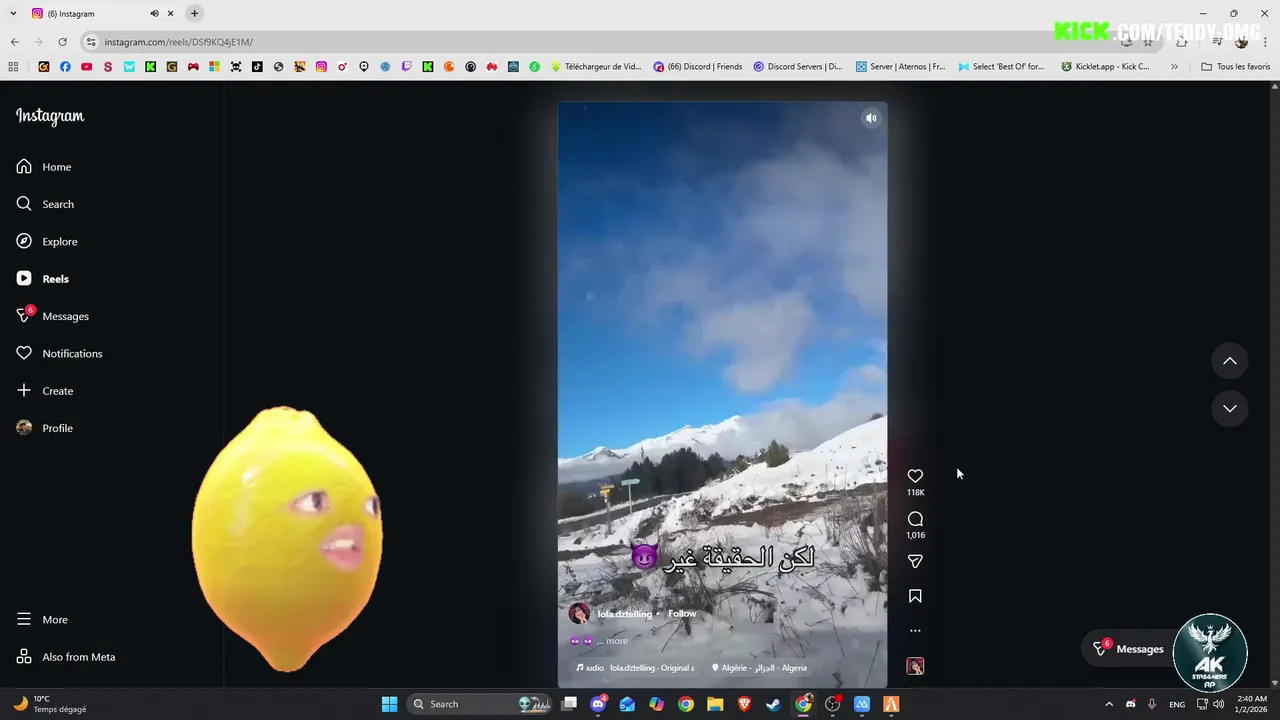Click the taskbar Search box
This screenshot has width=1280, height=720.
[481, 704]
